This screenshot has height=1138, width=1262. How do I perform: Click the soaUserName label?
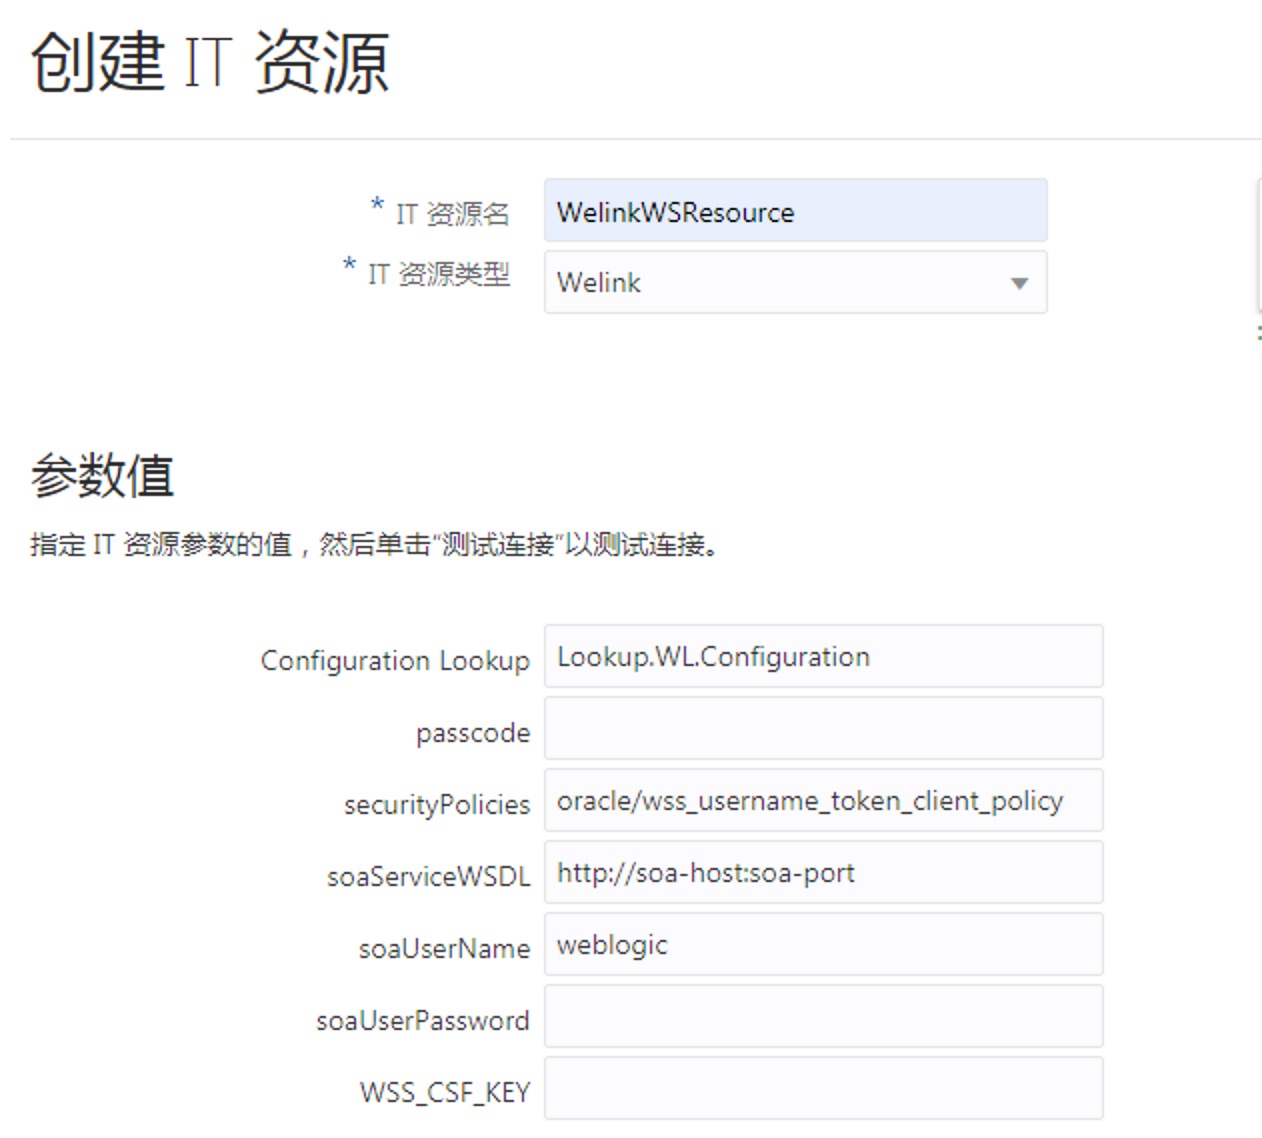(x=444, y=949)
